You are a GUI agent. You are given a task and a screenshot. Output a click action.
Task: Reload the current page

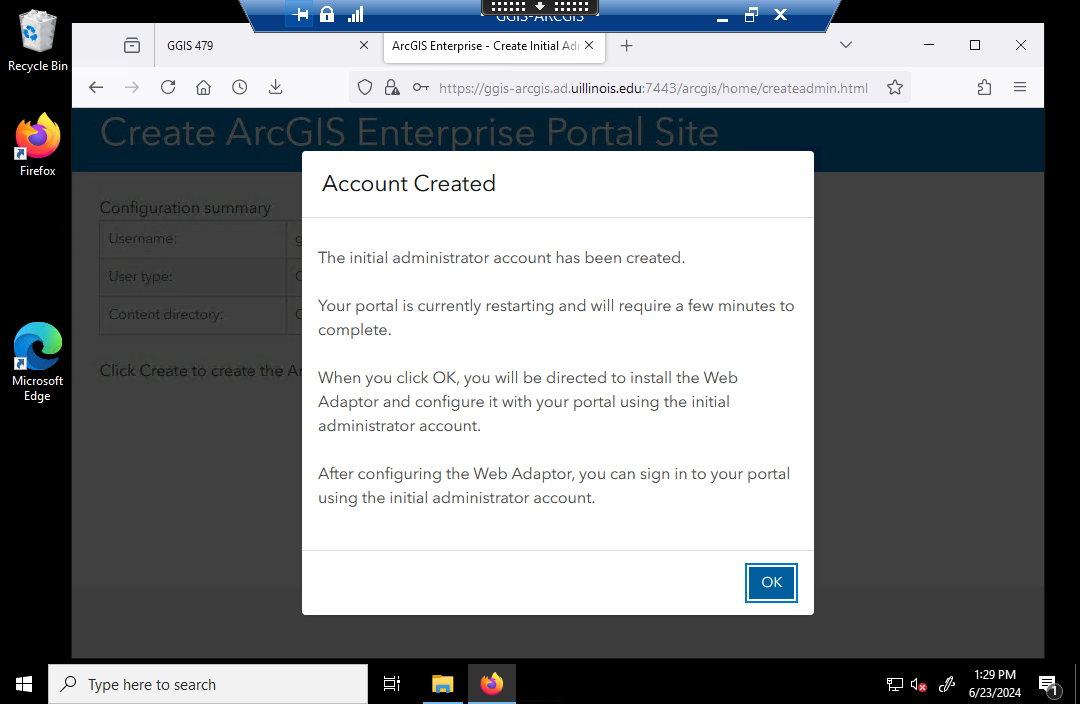click(x=168, y=88)
